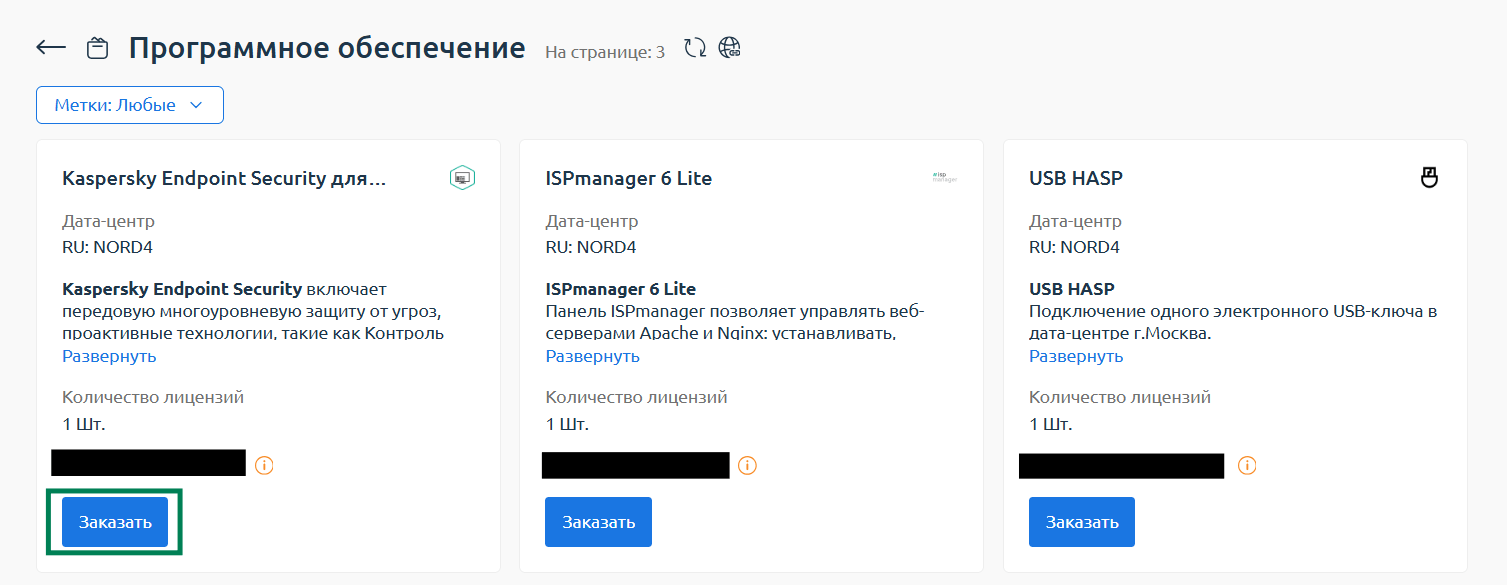Click the clipboard icon beside the page title
Viewport: 1507px width, 585px height.
click(97, 48)
